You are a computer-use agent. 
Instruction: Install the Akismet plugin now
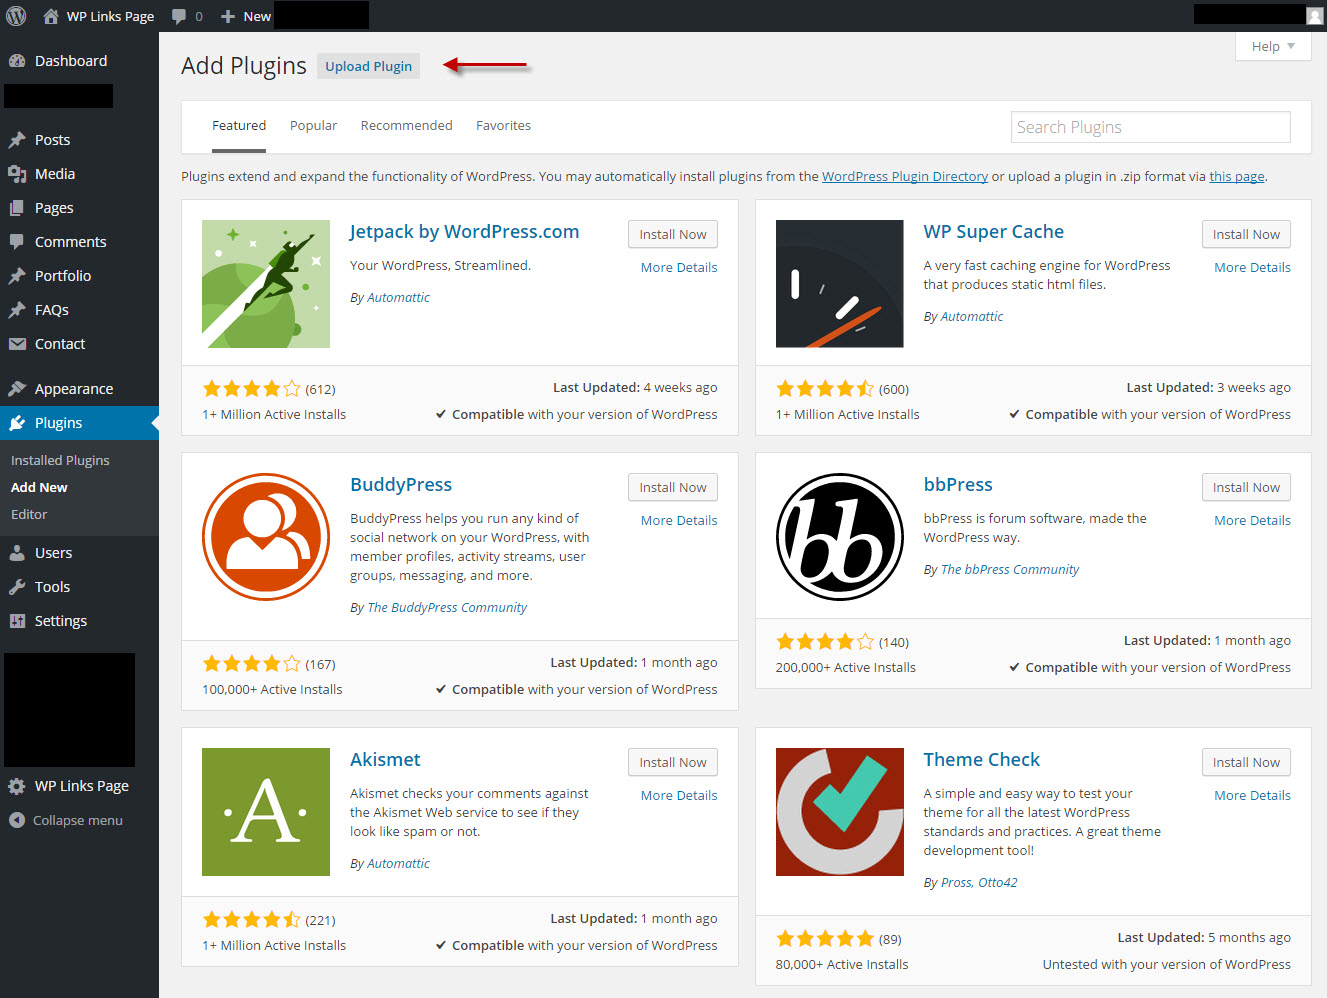tap(673, 762)
